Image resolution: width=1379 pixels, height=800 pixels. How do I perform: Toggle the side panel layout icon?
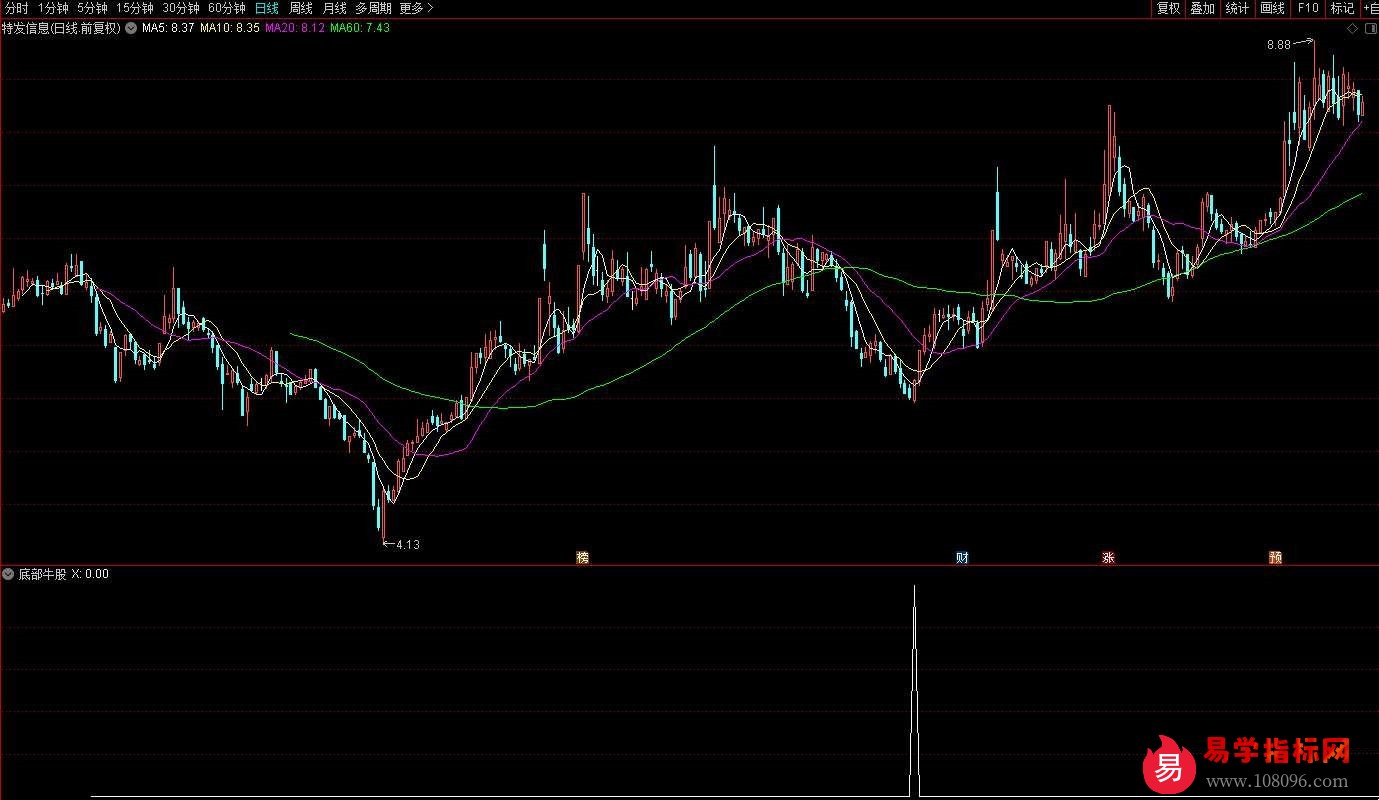1370,28
